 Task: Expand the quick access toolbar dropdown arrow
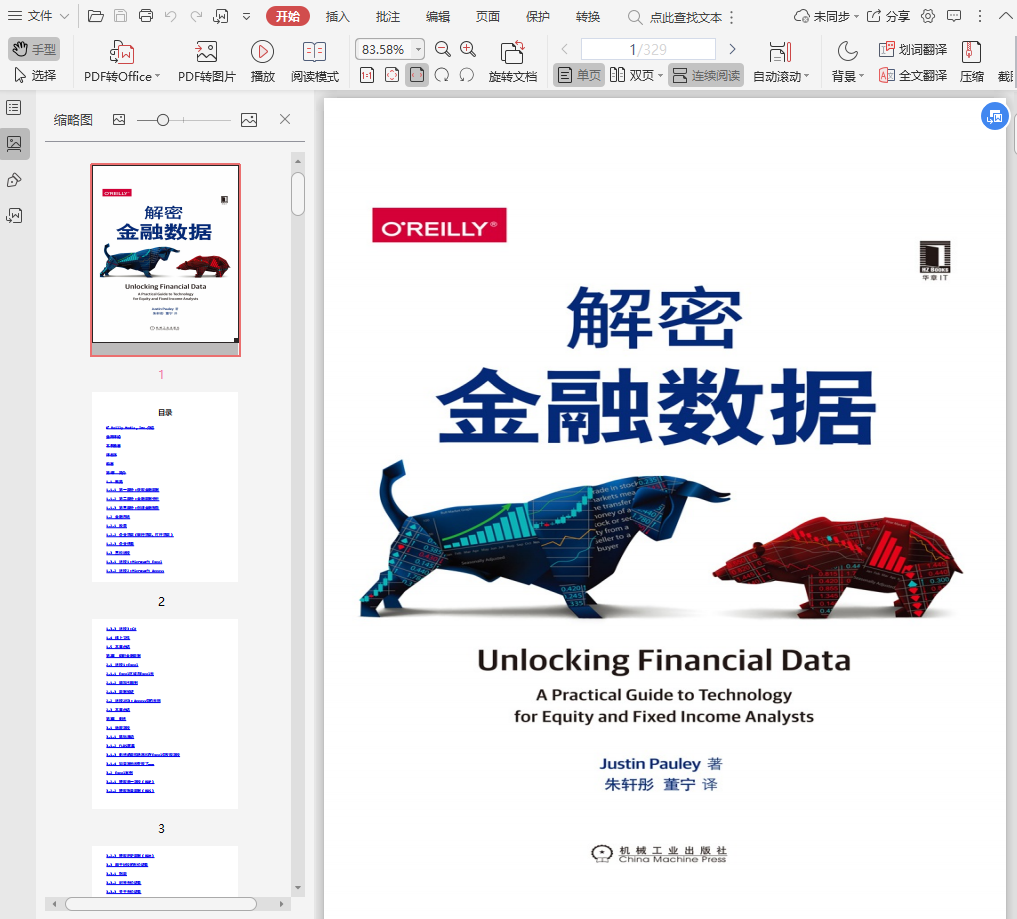(x=246, y=16)
